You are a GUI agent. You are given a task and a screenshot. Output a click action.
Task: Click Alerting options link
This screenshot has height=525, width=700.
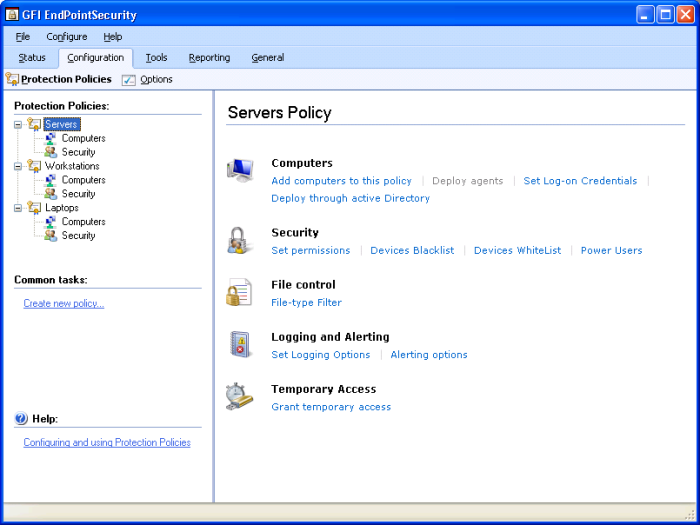coord(429,355)
